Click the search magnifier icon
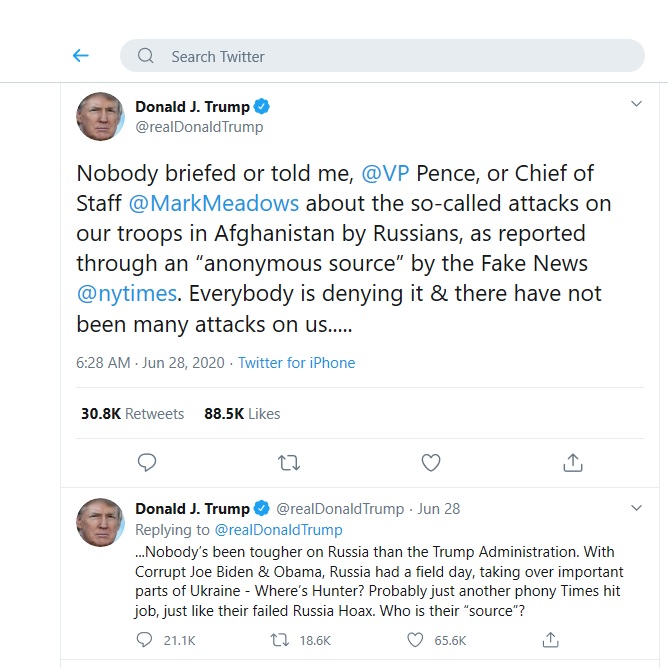668x668 pixels. tap(146, 56)
